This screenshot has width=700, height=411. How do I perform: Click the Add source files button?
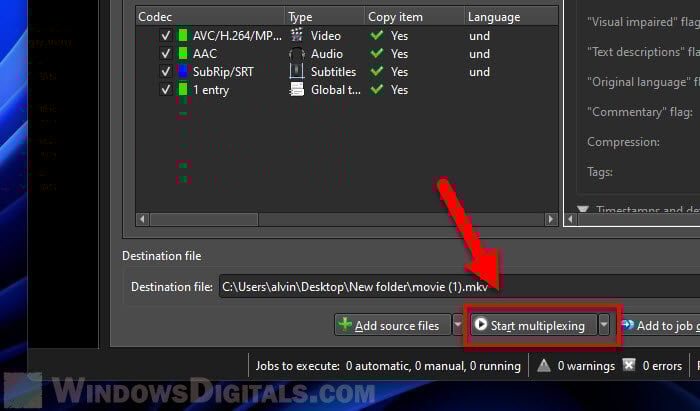click(x=393, y=325)
